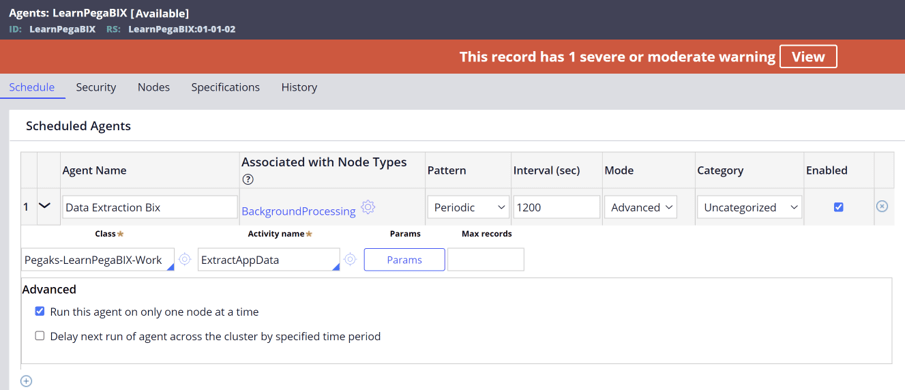905x390 pixels.
Task: Collapse row 1 using the chevron expander
Action: [44, 207]
